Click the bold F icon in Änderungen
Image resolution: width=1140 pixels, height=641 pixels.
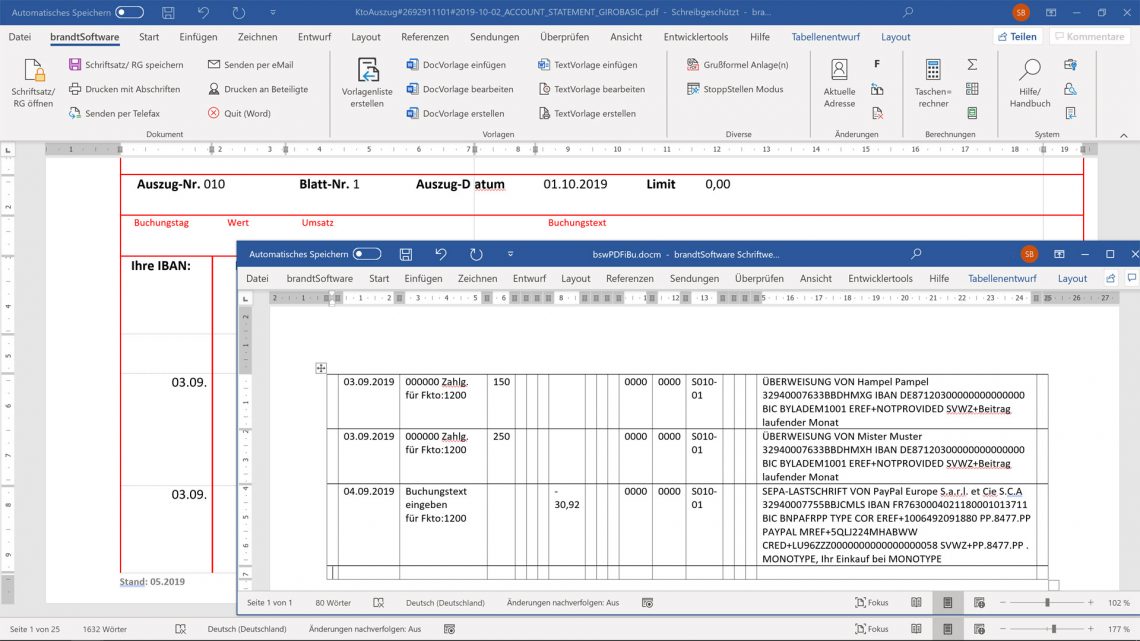878,65
